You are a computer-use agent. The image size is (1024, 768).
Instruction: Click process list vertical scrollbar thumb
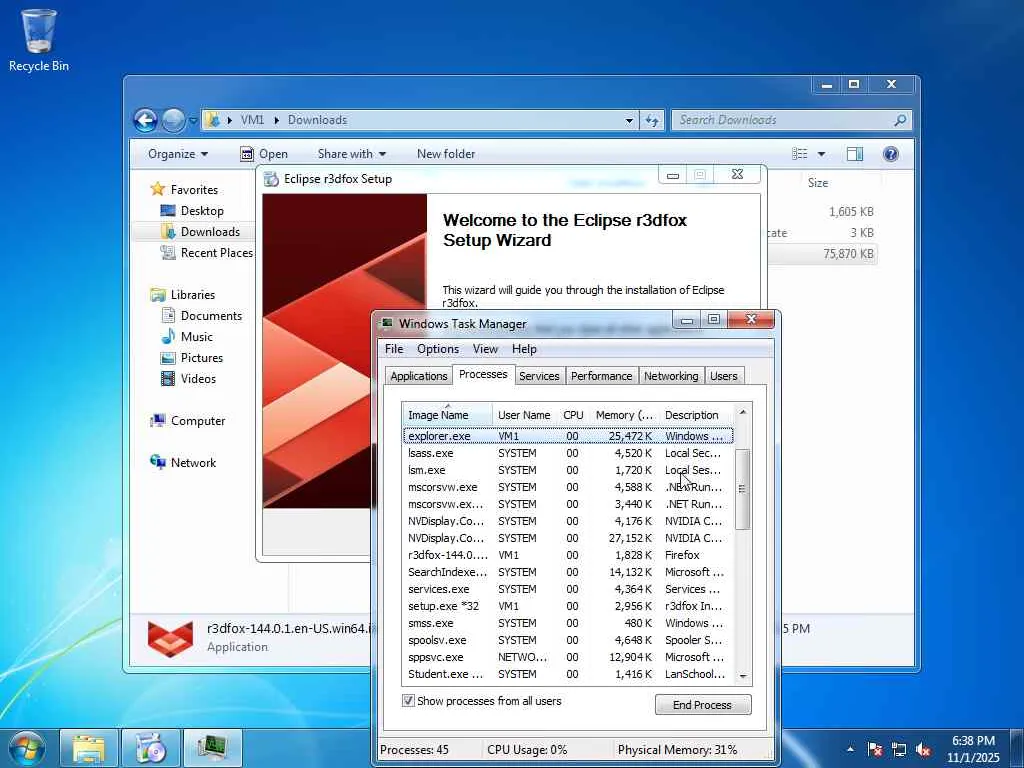coord(743,488)
